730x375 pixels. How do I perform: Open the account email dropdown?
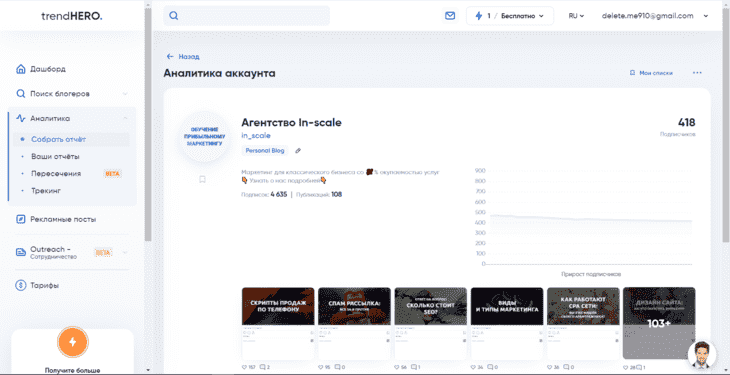pyautogui.click(x=655, y=16)
